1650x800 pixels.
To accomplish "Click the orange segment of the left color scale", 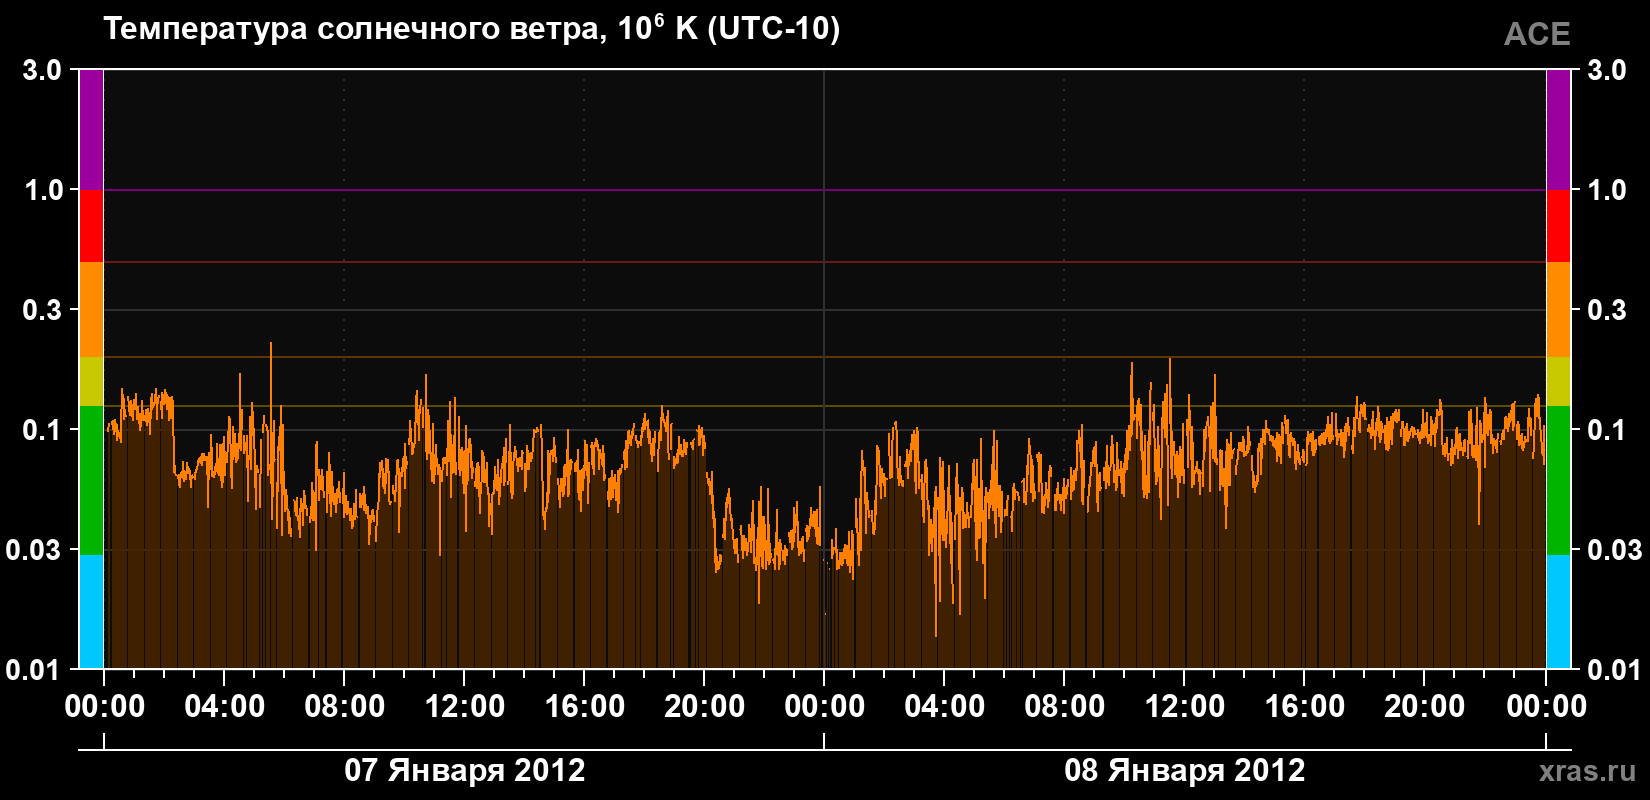I will point(91,310).
